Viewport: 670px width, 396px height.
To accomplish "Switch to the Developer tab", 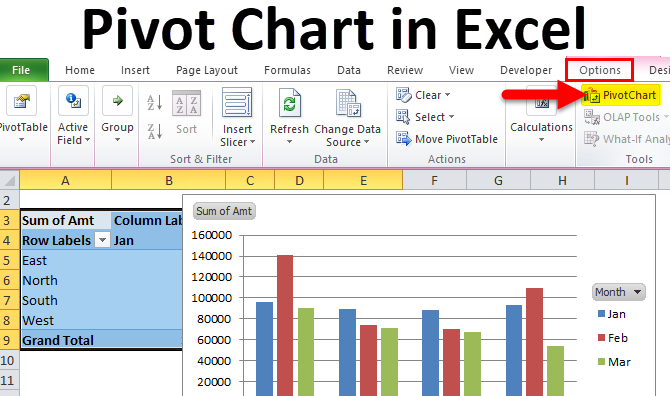I will [526, 70].
